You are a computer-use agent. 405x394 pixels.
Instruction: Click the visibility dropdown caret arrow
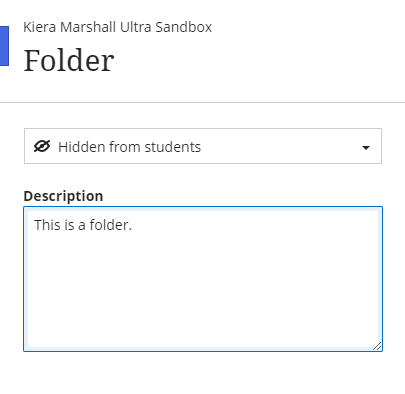point(366,147)
